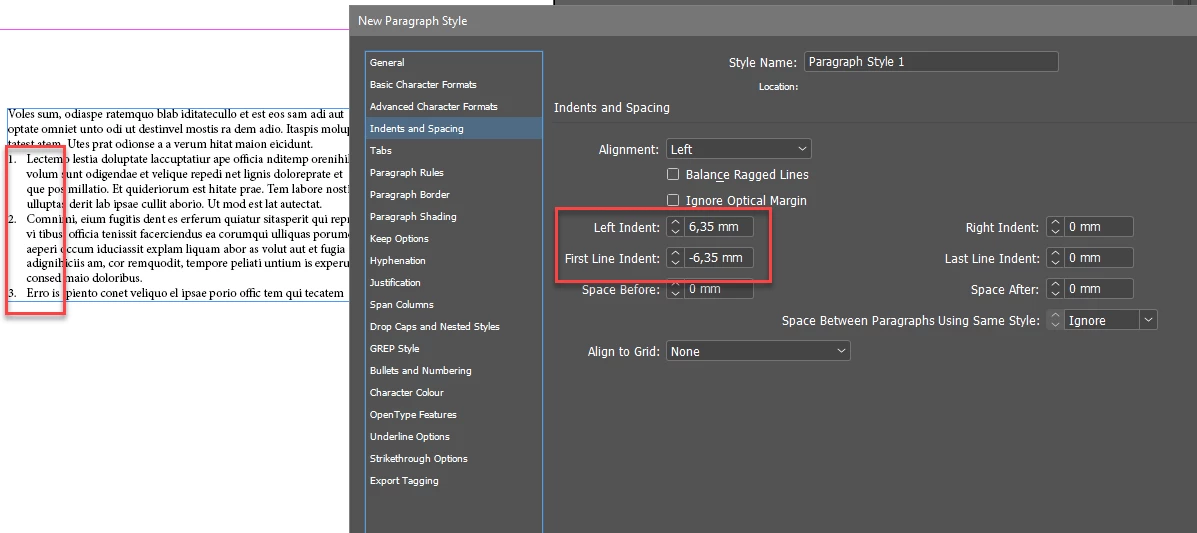The width and height of the screenshot is (1197, 533).
Task: Click the Left Indent stepper arrows
Action: click(675, 227)
